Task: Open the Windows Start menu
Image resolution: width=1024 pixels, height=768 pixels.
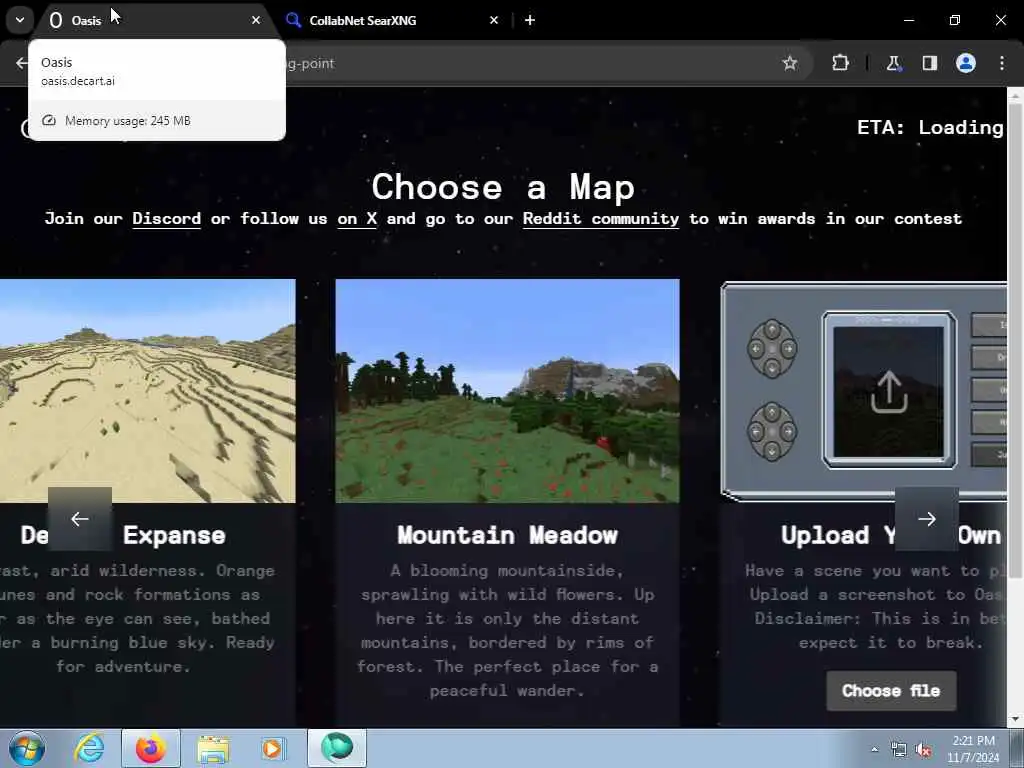Action: point(26,748)
